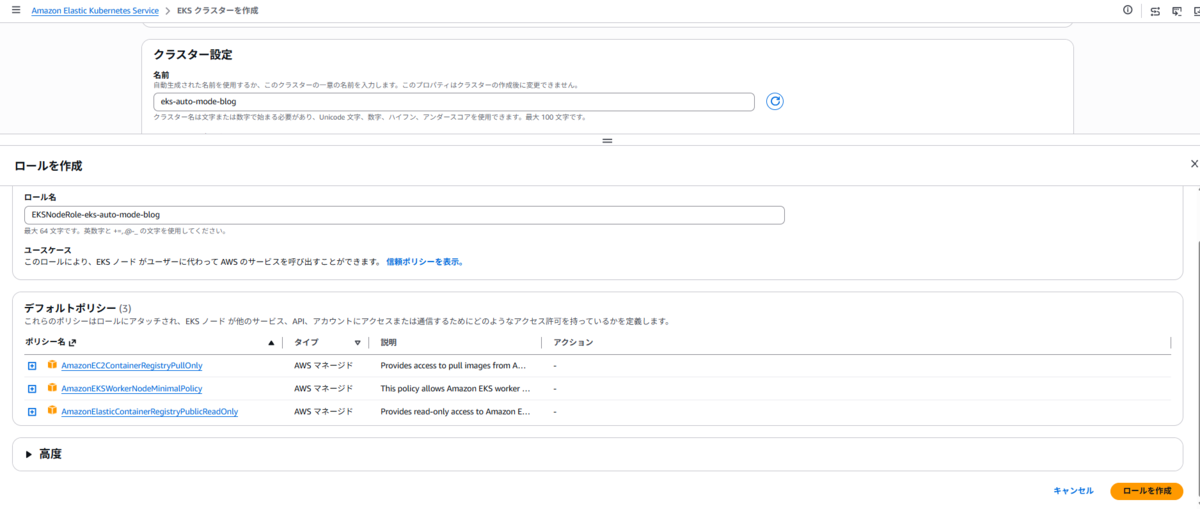The width and height of the screenshot is (1200, 509).
Task: Click description 'This policy allows Amazon EKS worker'
Action: [455, 388]
